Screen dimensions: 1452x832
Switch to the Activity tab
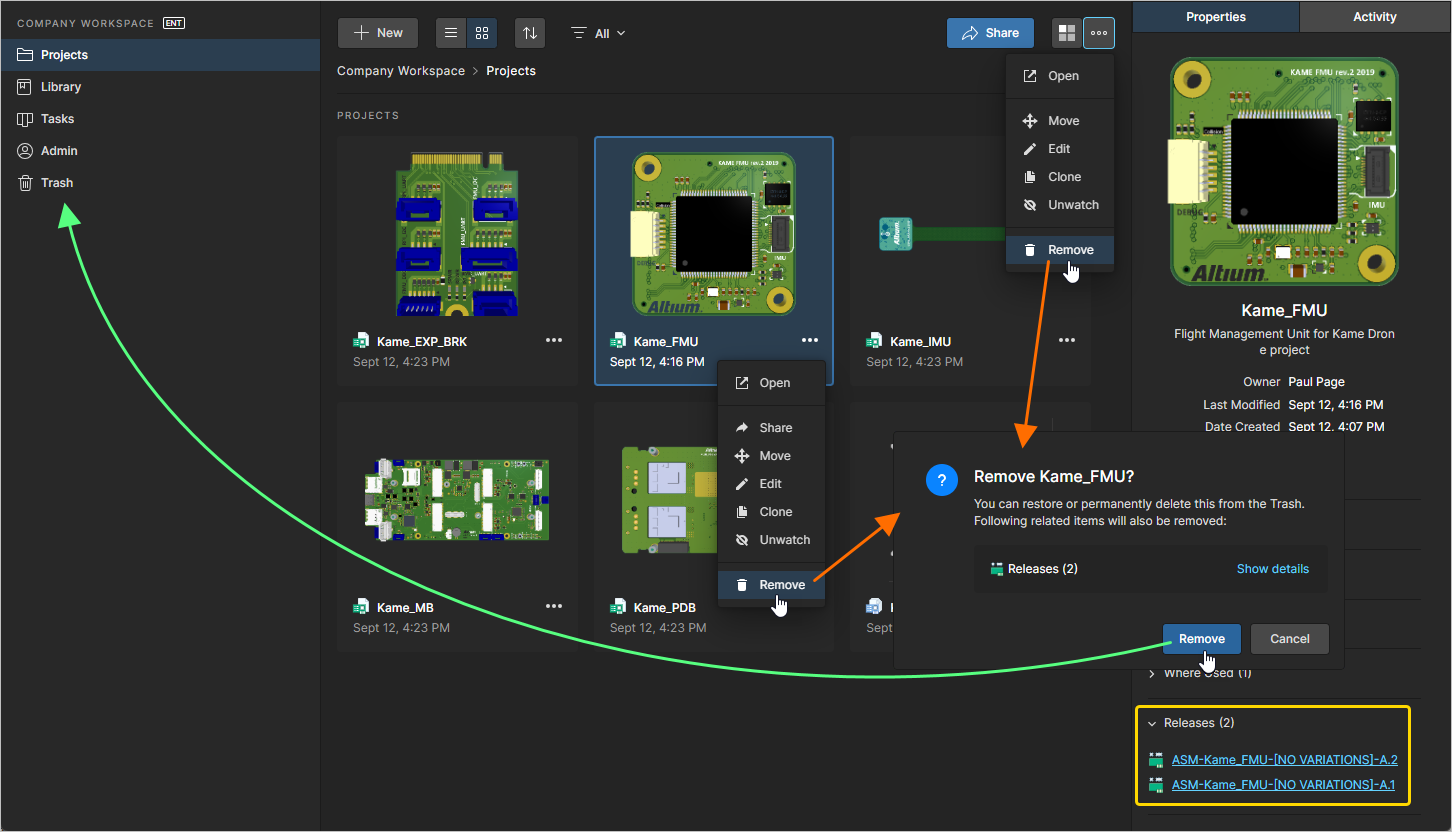pos(1375,17)
